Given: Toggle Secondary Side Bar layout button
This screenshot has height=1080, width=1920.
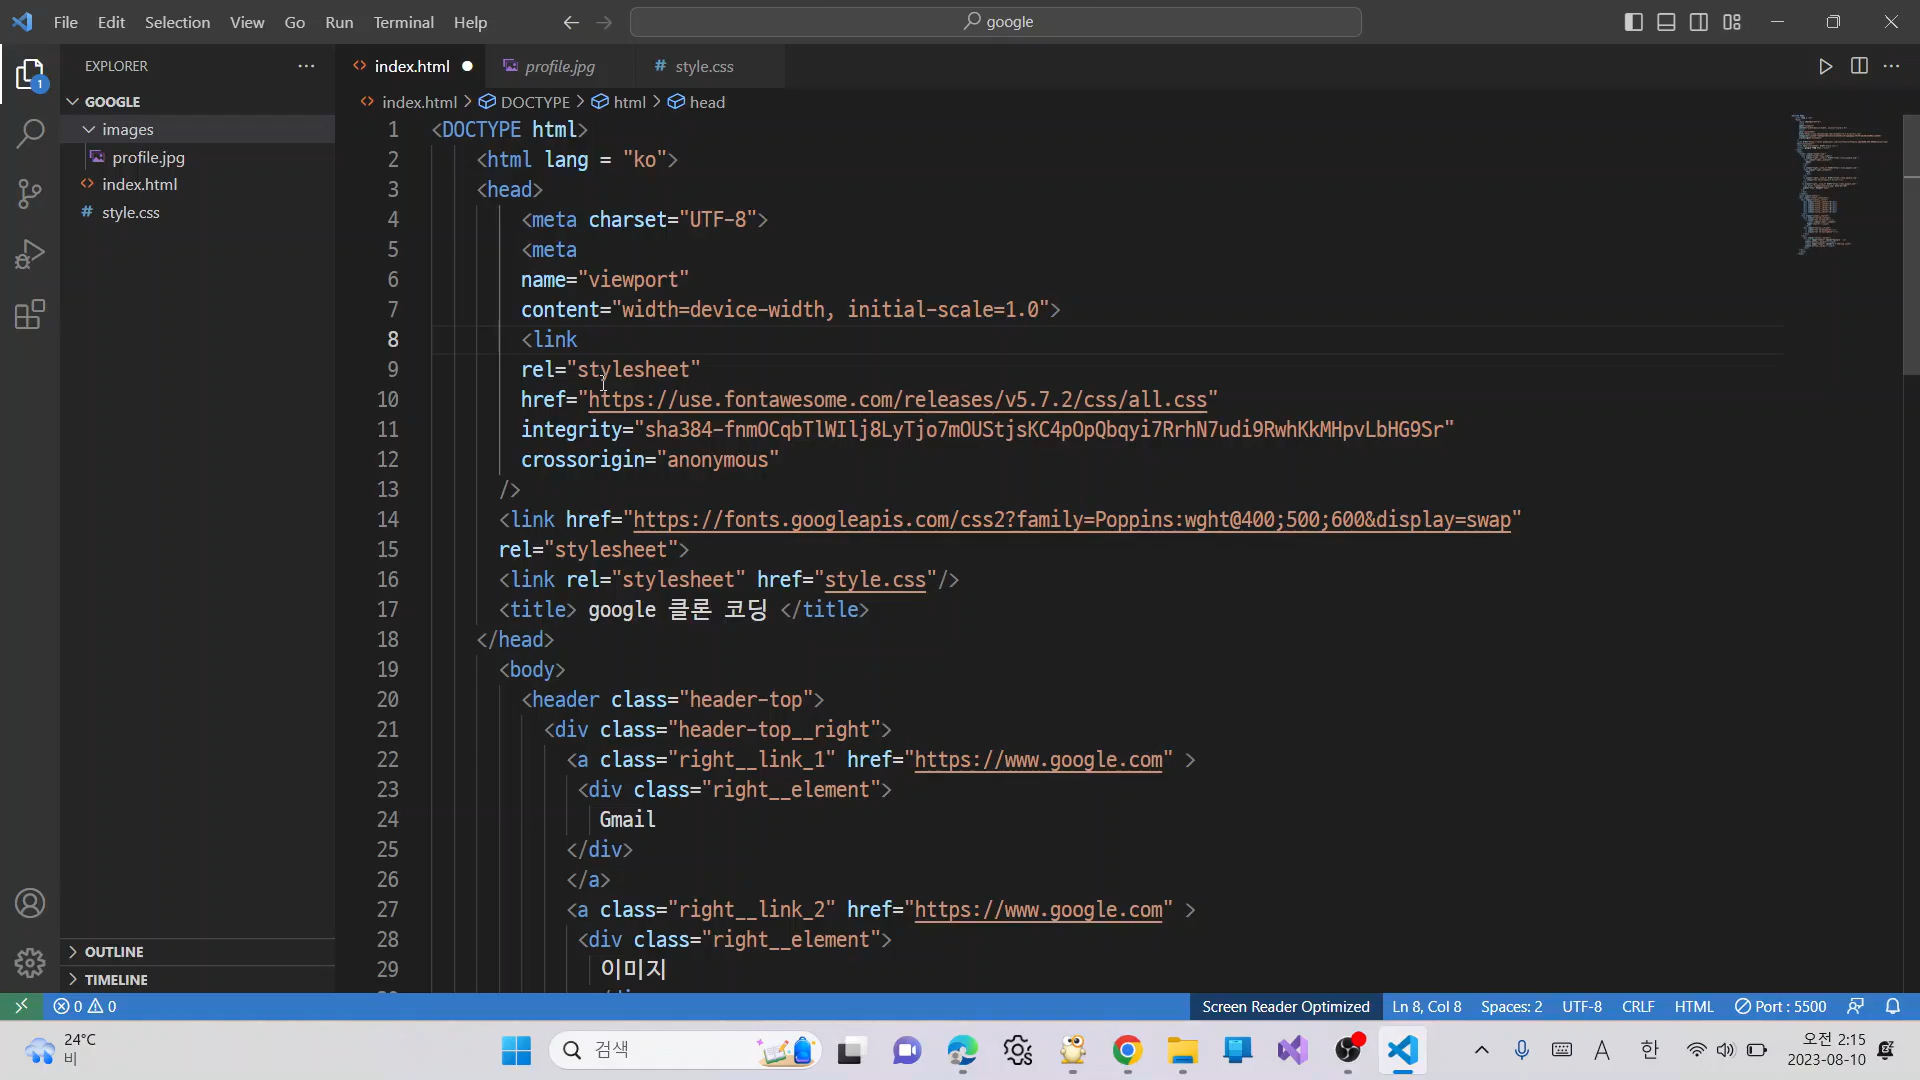Looking at the screenshot, I should tap(1699, 22).
